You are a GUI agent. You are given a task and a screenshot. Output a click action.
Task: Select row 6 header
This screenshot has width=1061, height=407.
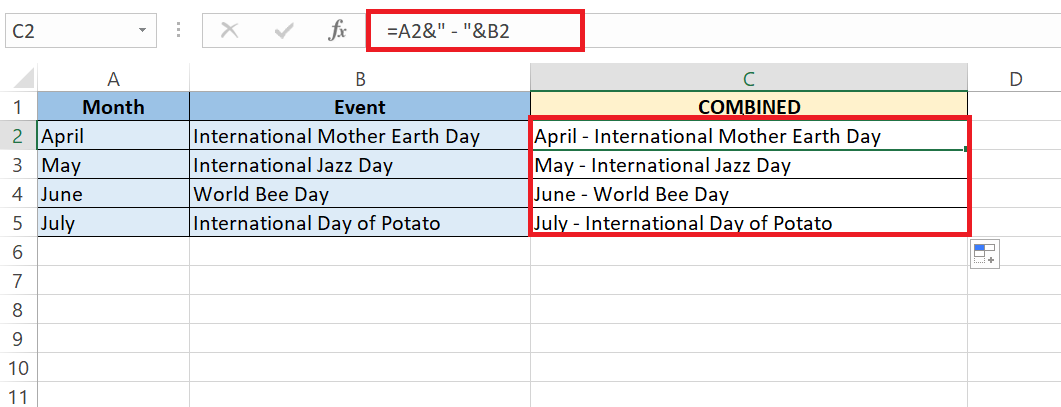coord(18,252)
